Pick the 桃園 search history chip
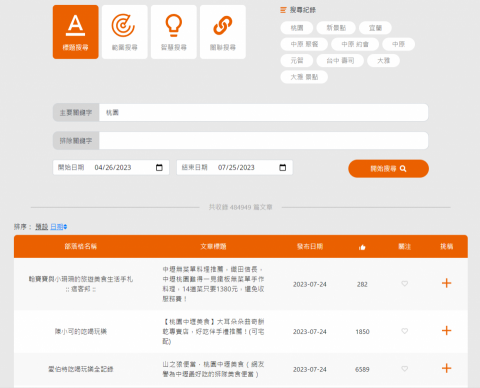Viewport: 480px width, 388px height. point(297,28)
